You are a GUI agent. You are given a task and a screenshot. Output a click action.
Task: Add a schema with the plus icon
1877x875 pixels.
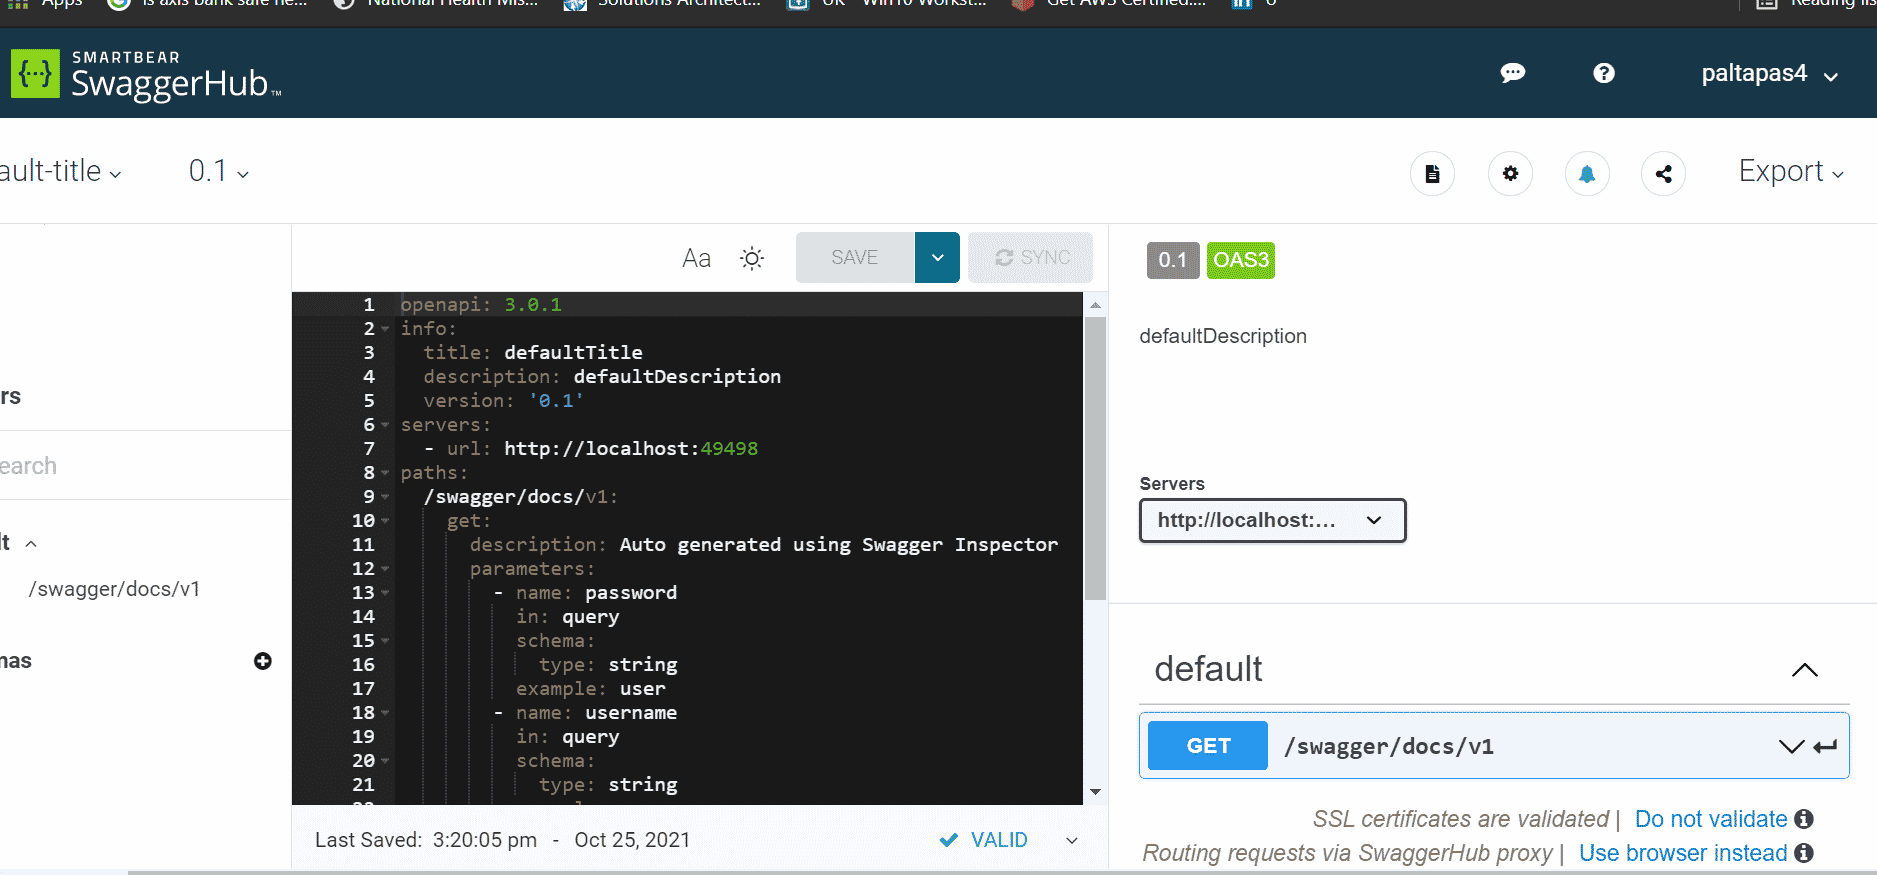click(263, 661)
